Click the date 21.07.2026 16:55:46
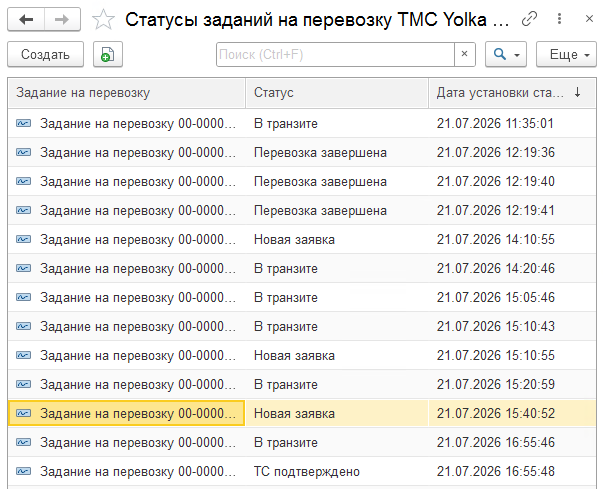The height and width of the screenshot is (489, 603). coord(496,442)
